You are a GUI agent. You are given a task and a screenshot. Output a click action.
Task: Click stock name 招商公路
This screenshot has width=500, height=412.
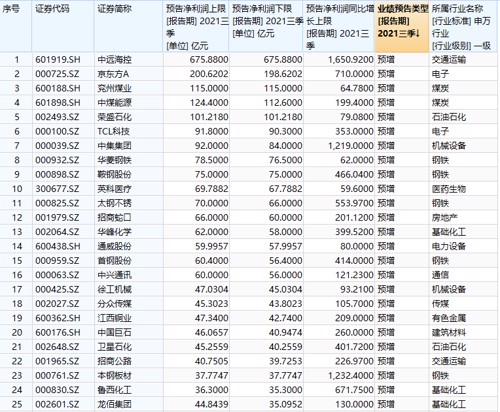click(x=114, y=361)
